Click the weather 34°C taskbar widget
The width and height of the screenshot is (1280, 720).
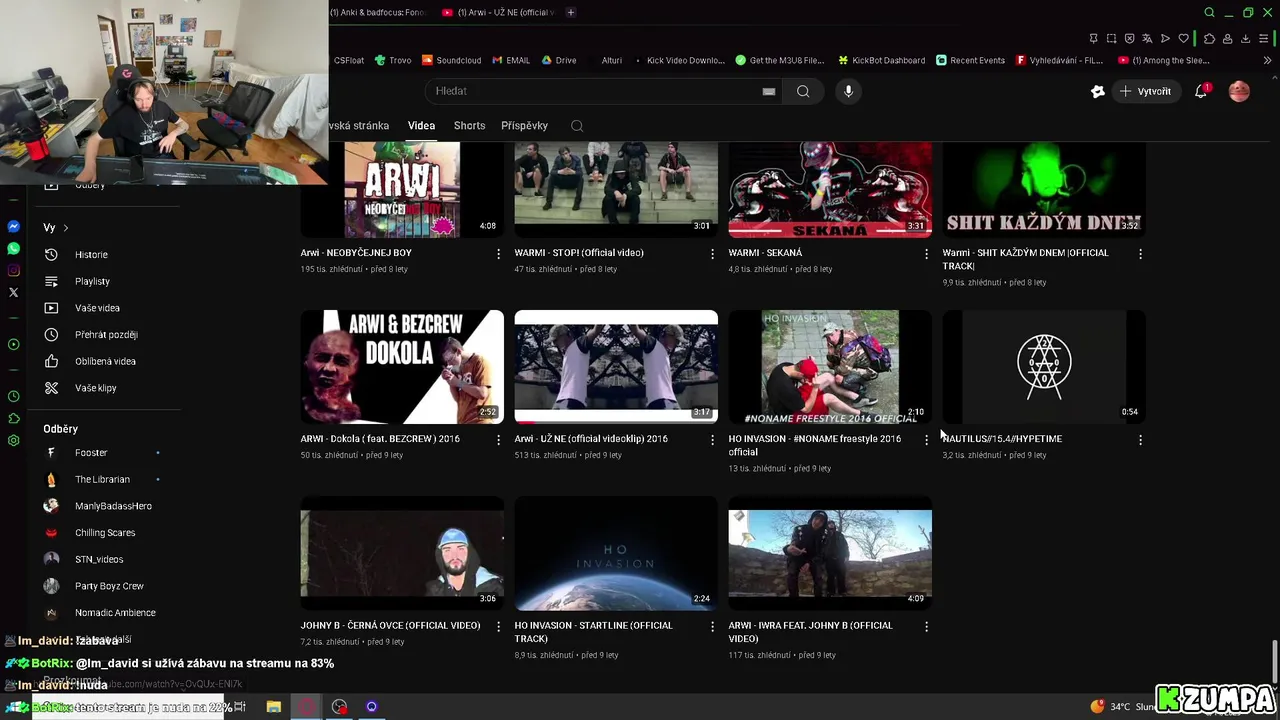pos(1126,707)
